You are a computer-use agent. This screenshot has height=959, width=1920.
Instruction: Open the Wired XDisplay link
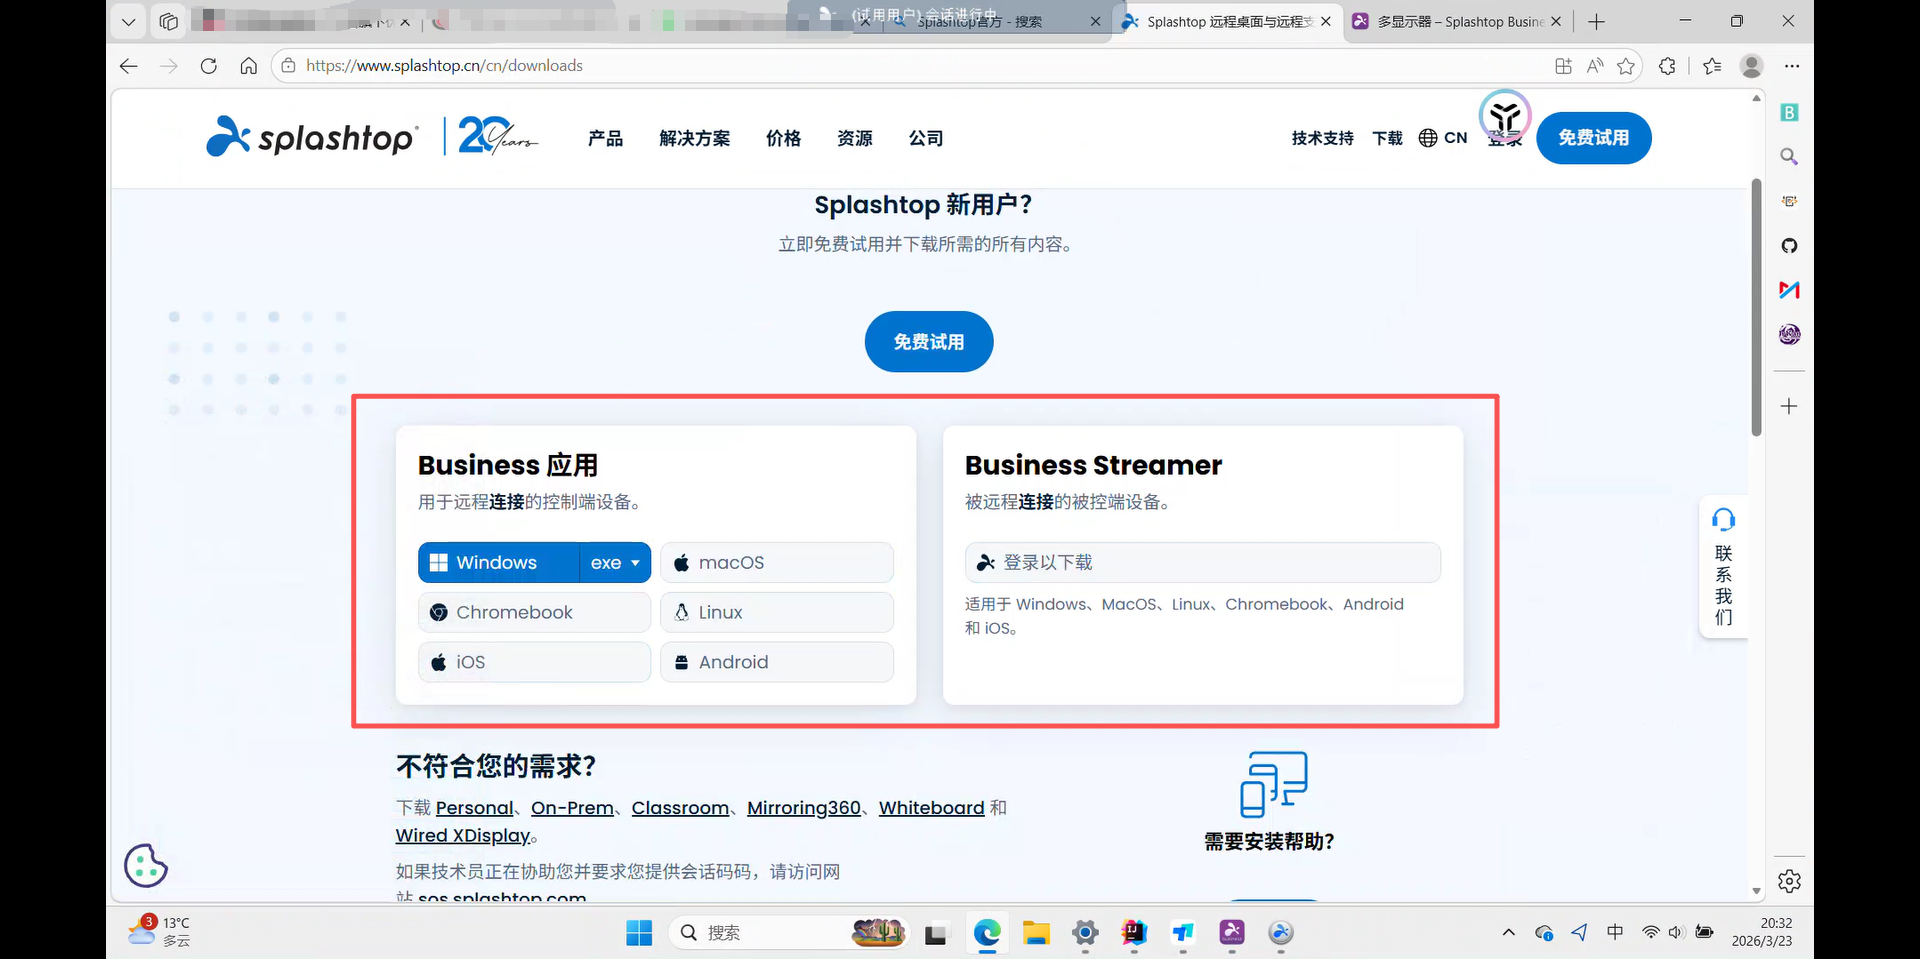point(463,836)
